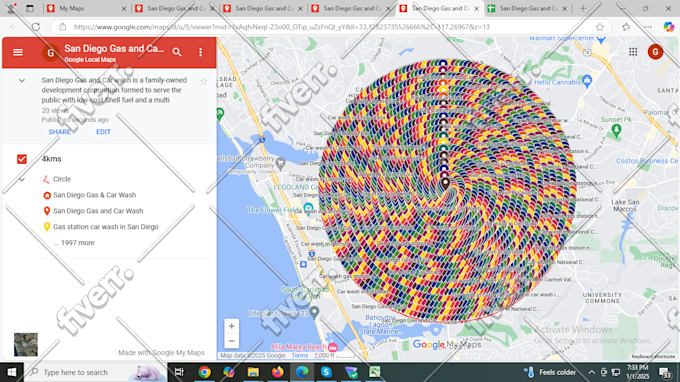
Task: Open File Explorer from the taskbar
Action: coord(253,372)
